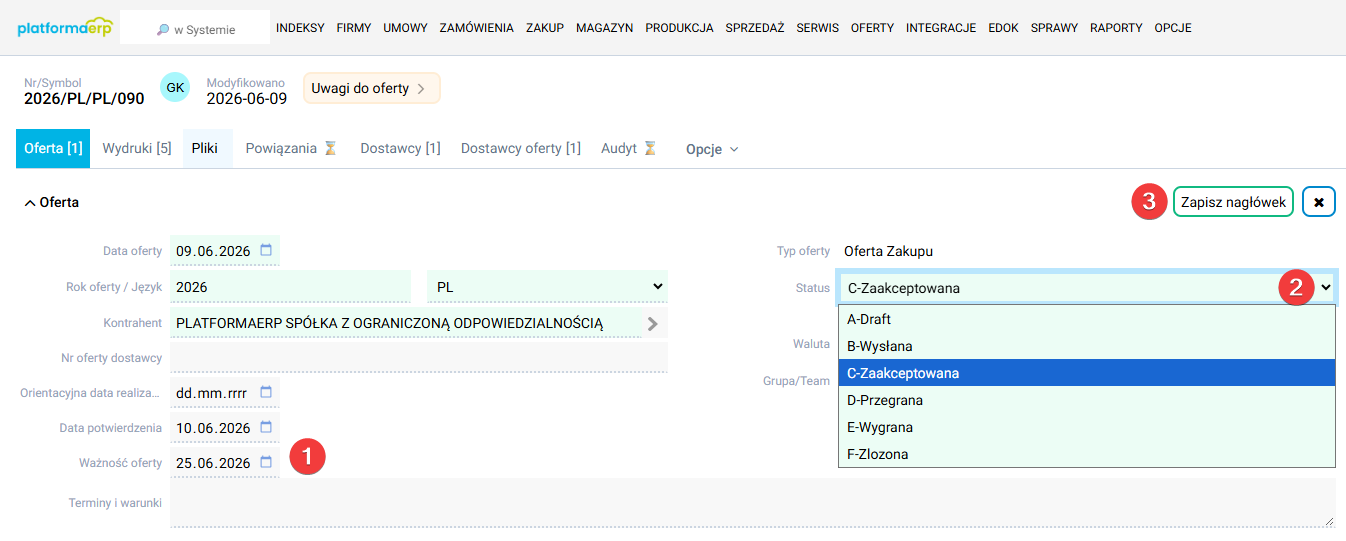Open the INDEKSY menu
This screenshot has width=1346, height=541.
[300, 28]
